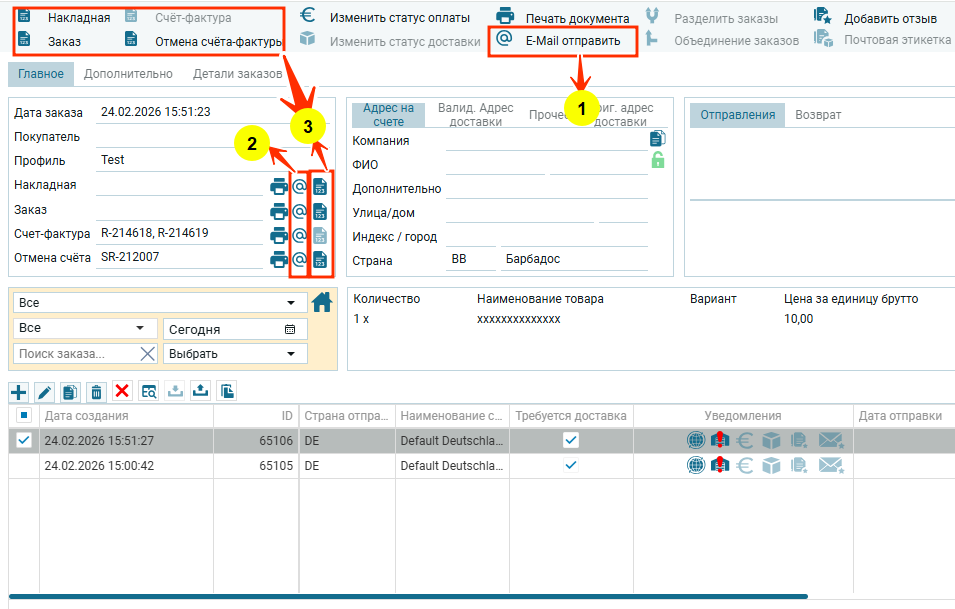Click the home icon beside the filter panel
The height and width of the screenshot is (609, 955).
(321, 302)
